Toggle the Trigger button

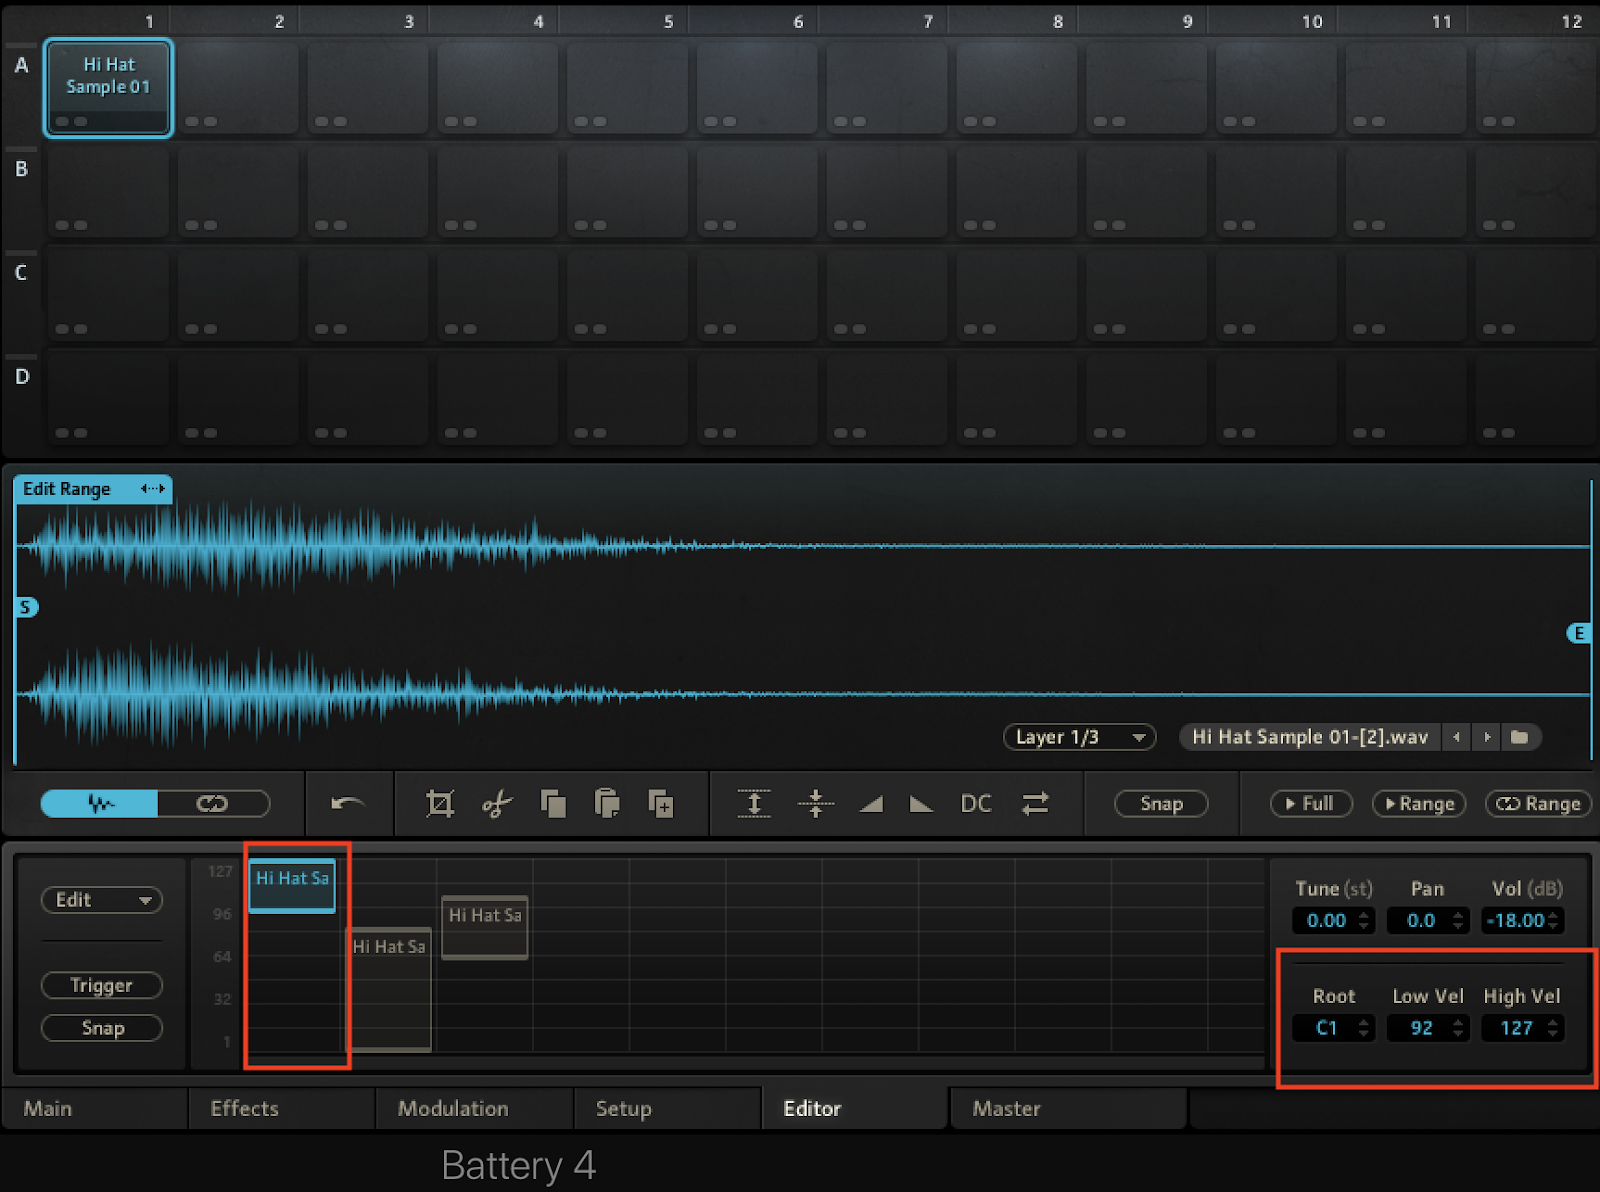click(102, 985)
